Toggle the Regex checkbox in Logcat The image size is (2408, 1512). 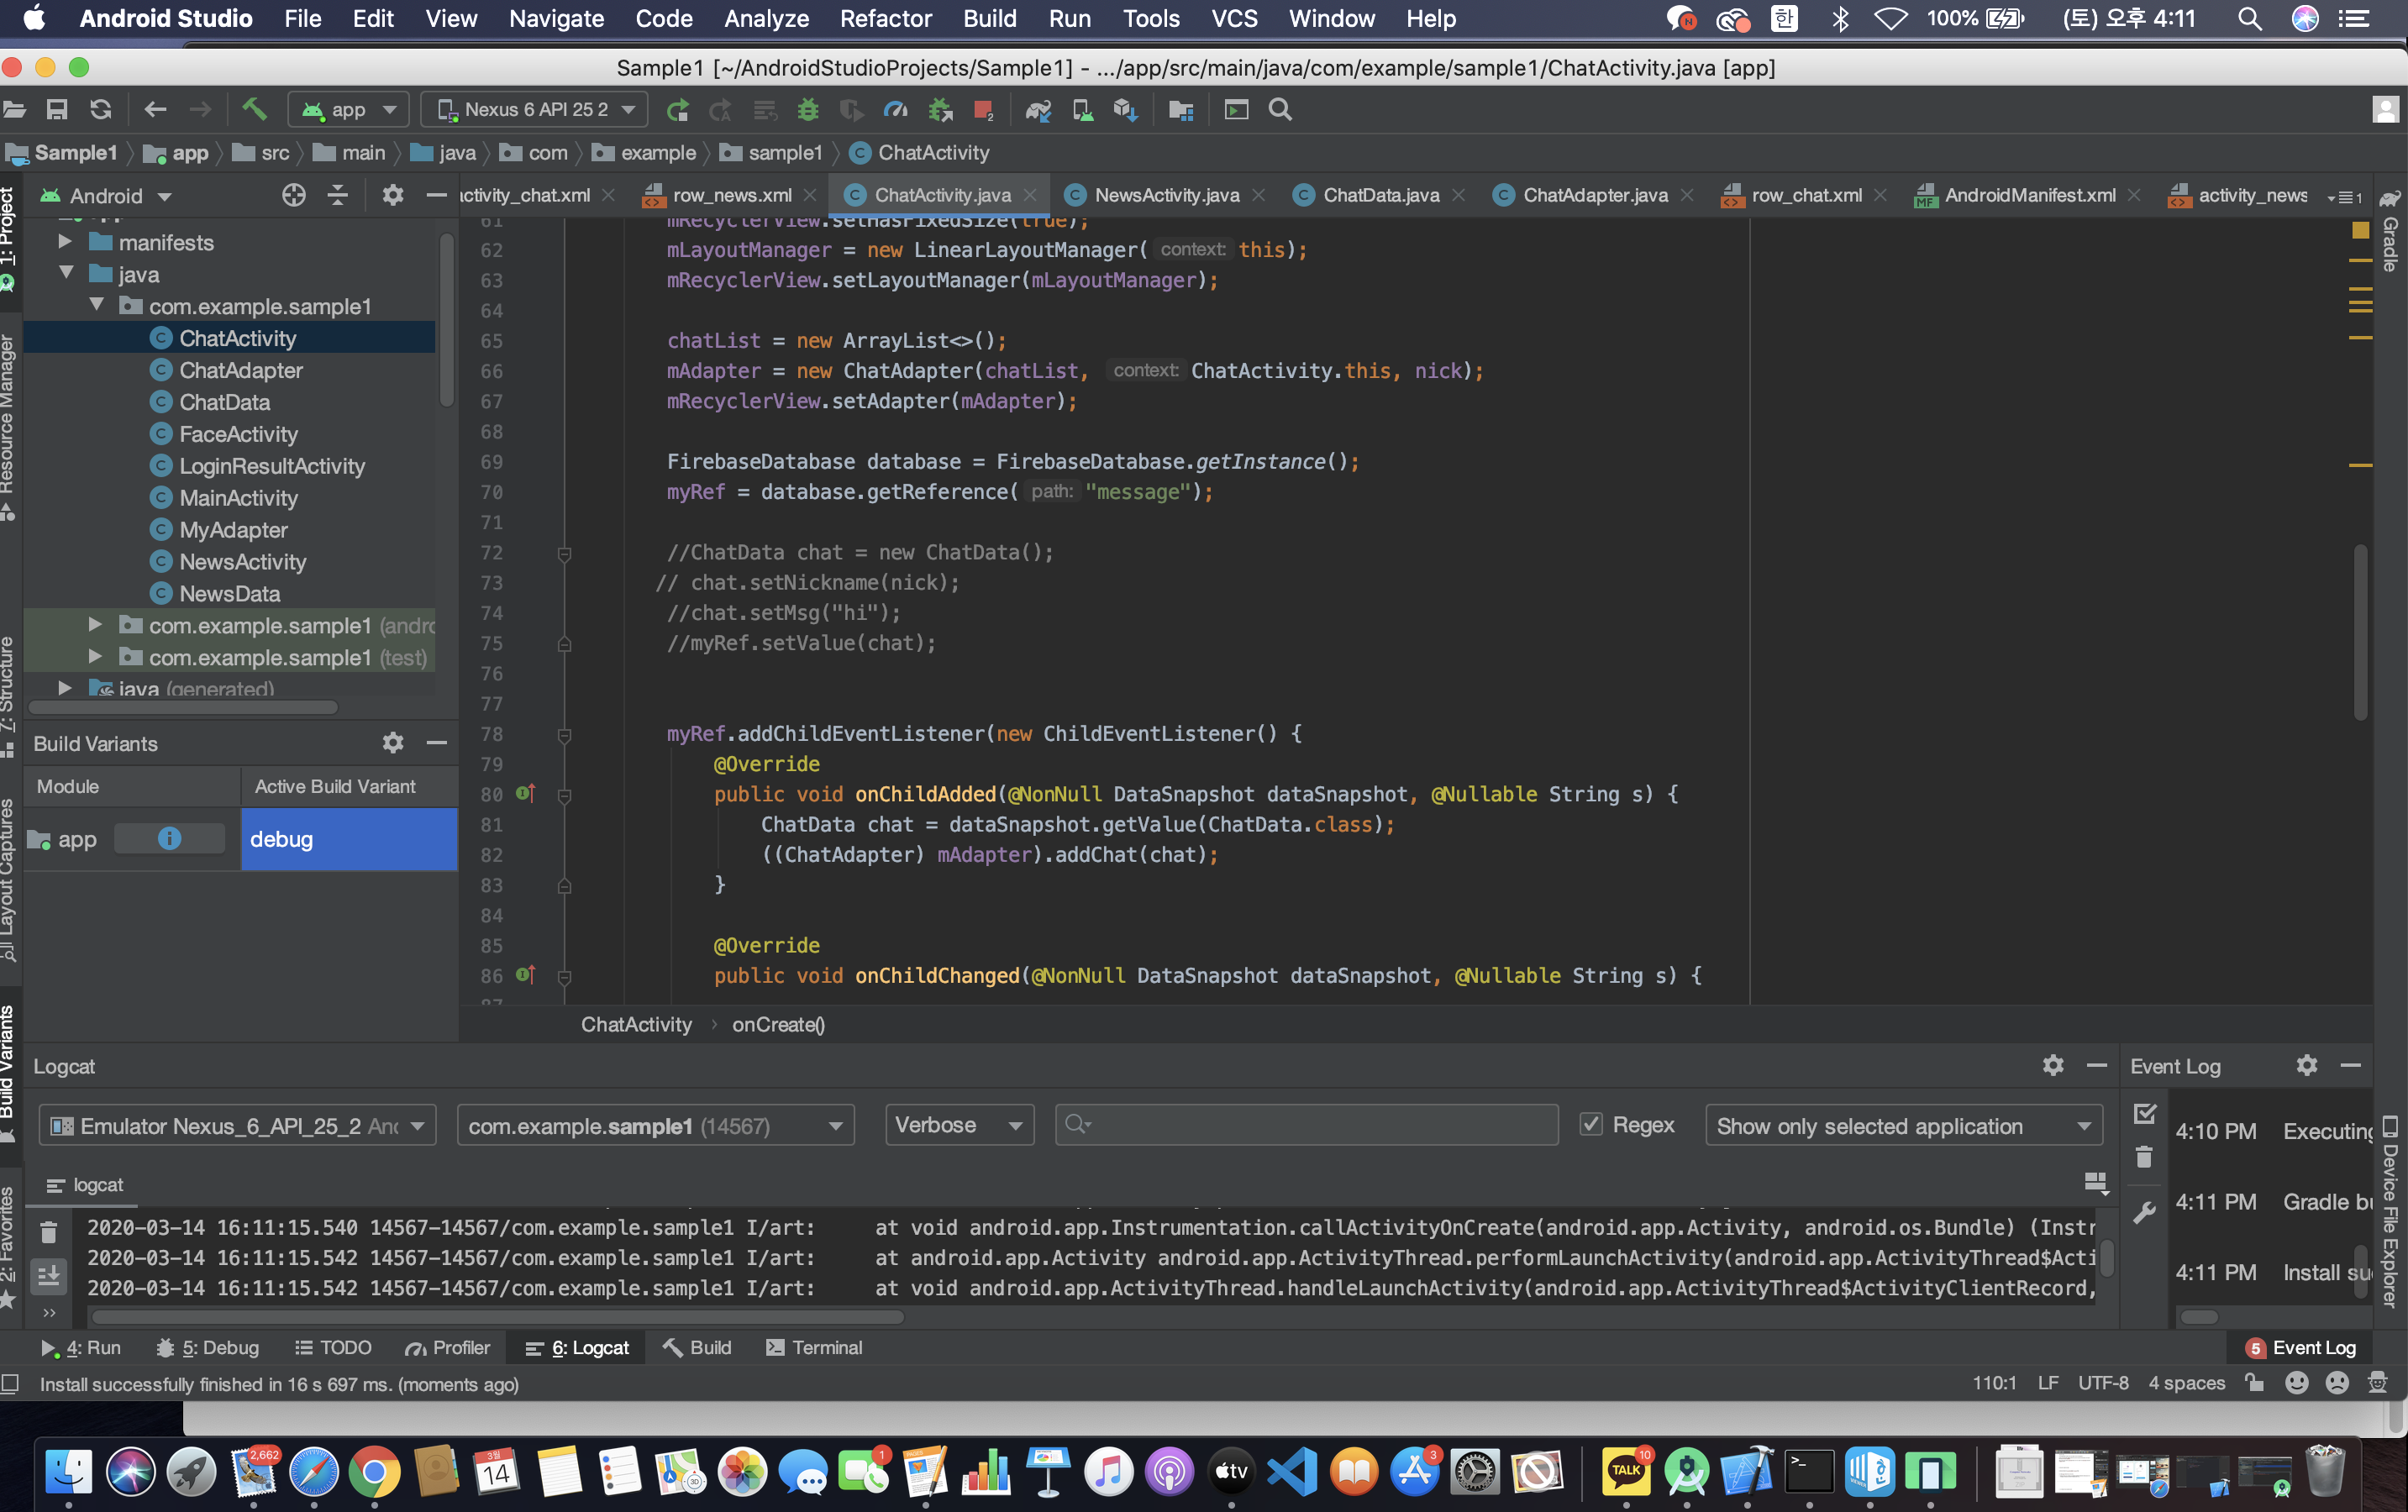click(1591, 1124)
